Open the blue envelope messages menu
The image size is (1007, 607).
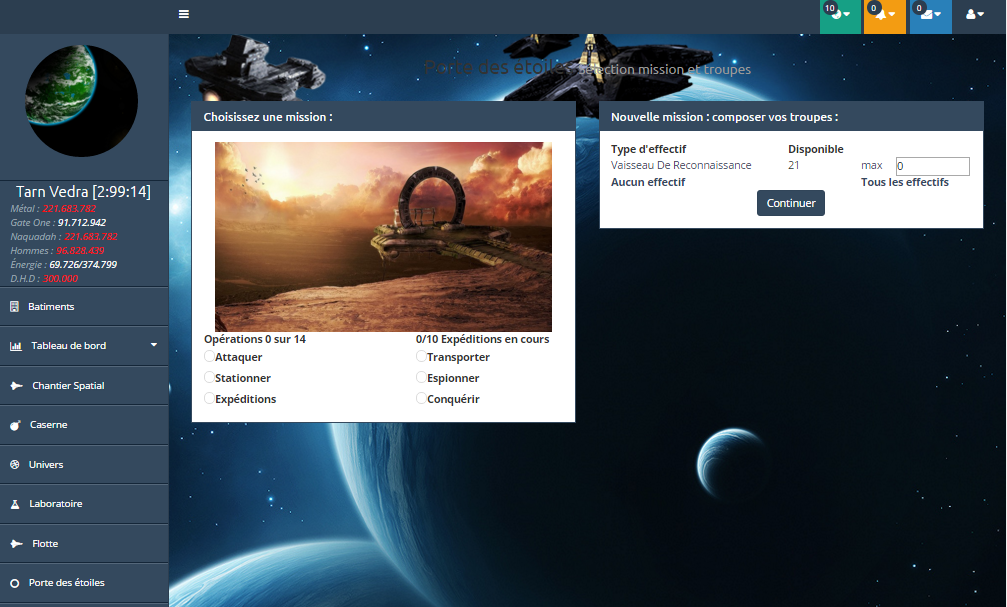click(x=931, y=17)
